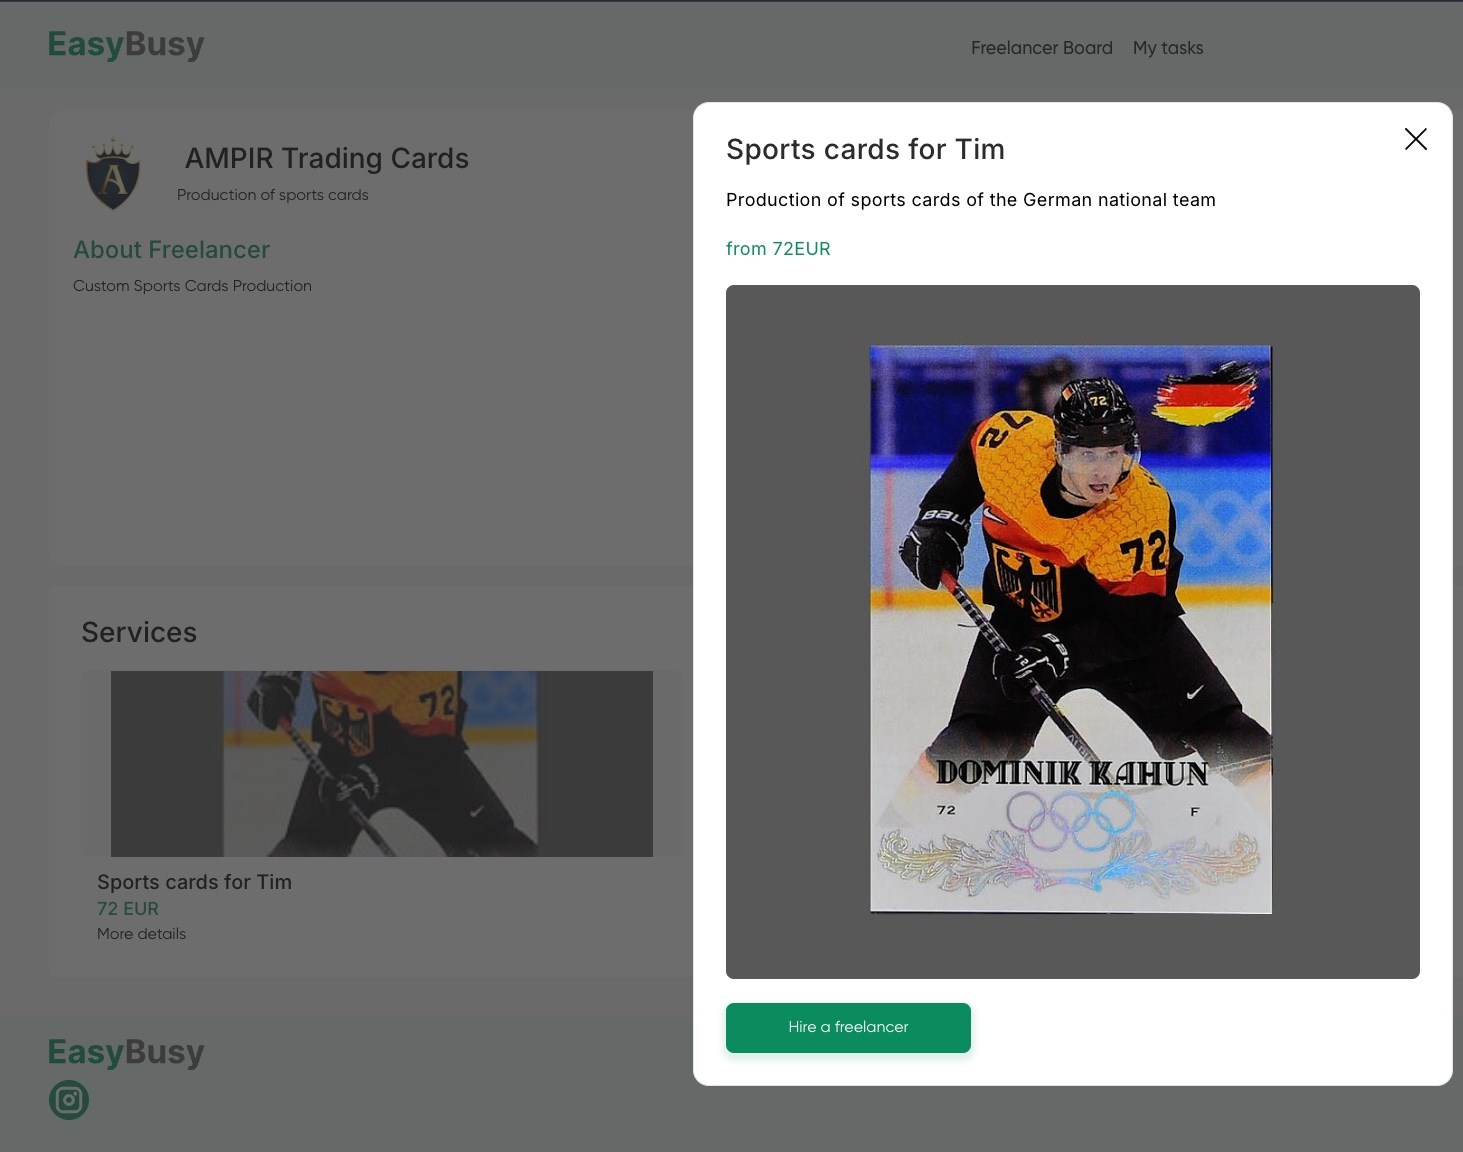Select the Sports cards for Tim service title

tap(194, 882)
